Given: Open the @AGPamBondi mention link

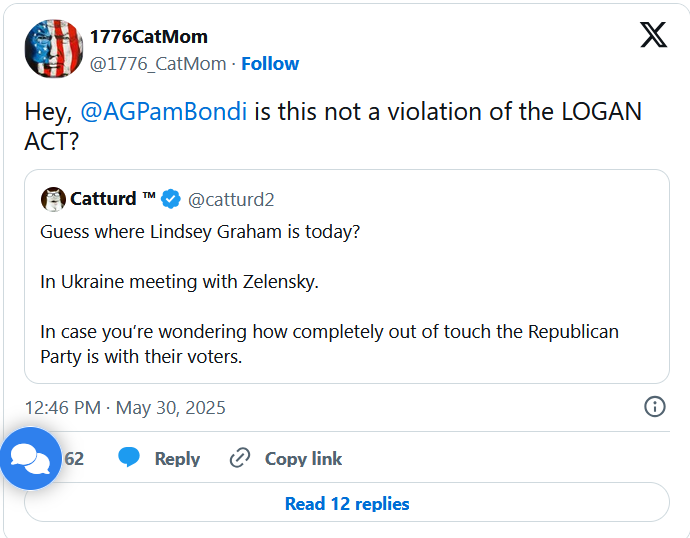Looking at the screenshot, I should pyautogui.click(x=163, y=111).
